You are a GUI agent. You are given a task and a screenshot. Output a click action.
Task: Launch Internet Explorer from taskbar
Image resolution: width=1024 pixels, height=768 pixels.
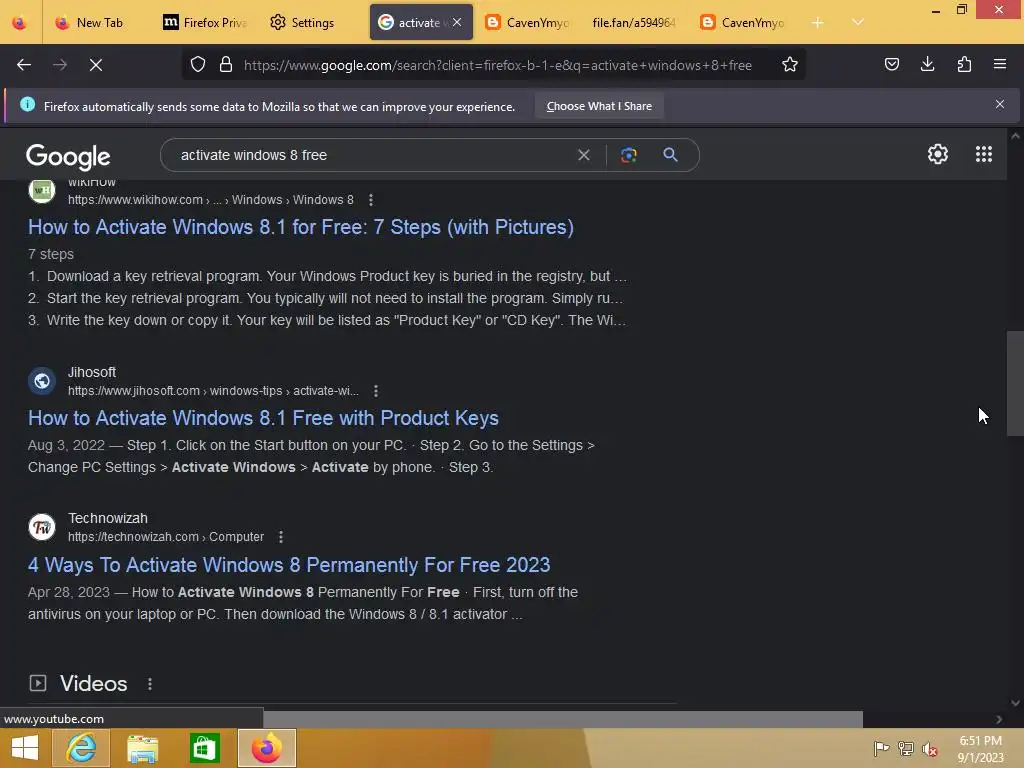81,748
